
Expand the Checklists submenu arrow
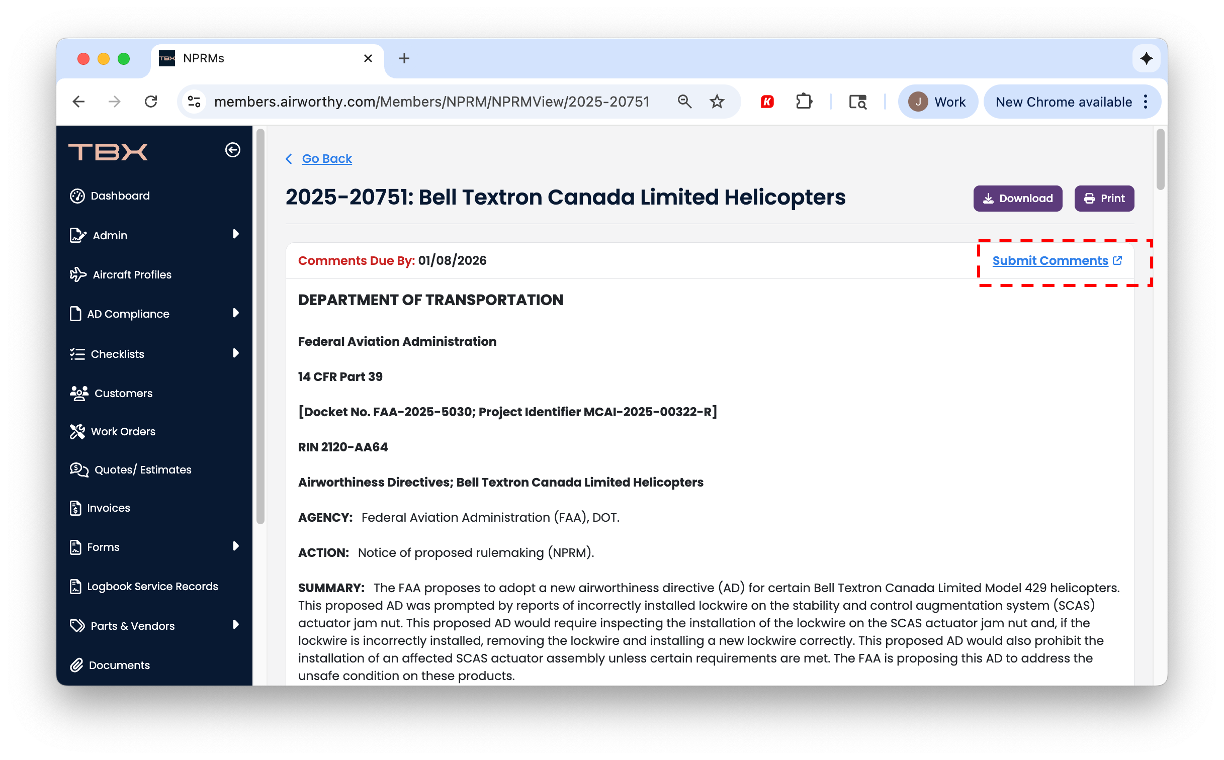(236, 353)
